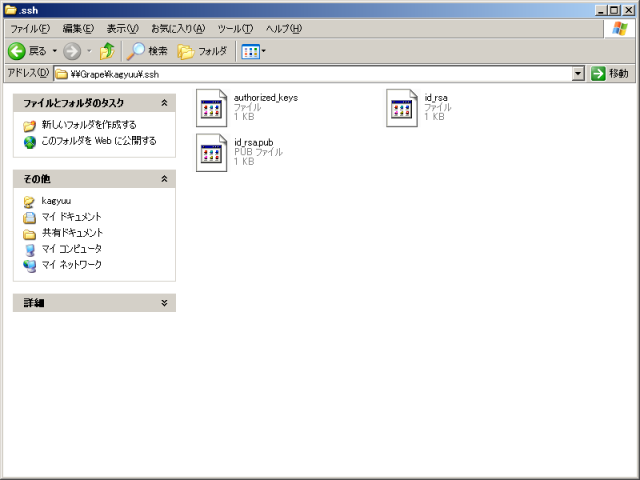Select the authorized_keys file icon

[x=212, y=108]
